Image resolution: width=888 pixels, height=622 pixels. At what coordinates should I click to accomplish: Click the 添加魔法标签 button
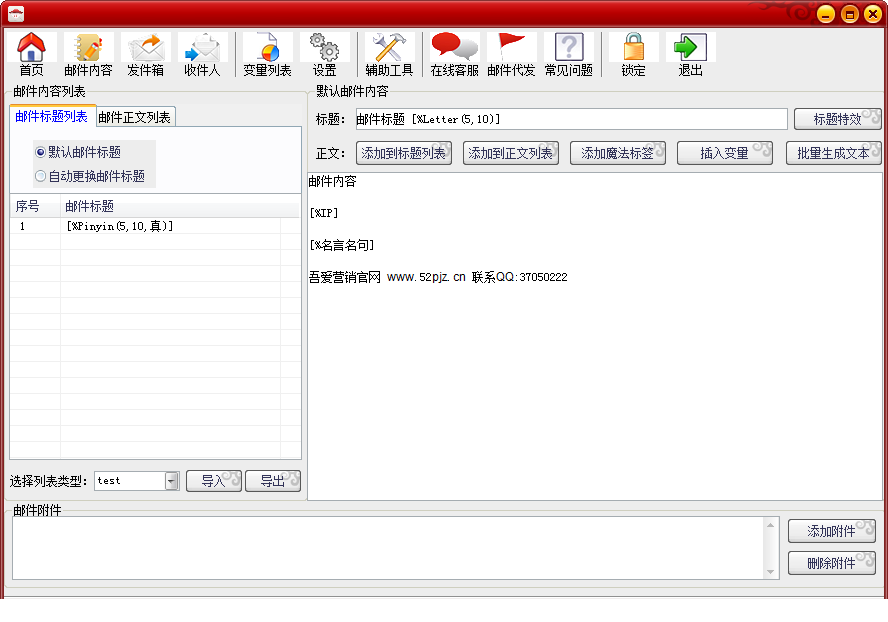(618, 153)
